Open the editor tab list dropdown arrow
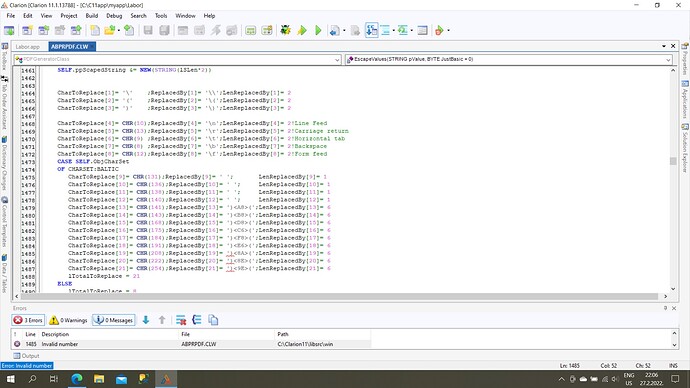 (x=664, y=46)
